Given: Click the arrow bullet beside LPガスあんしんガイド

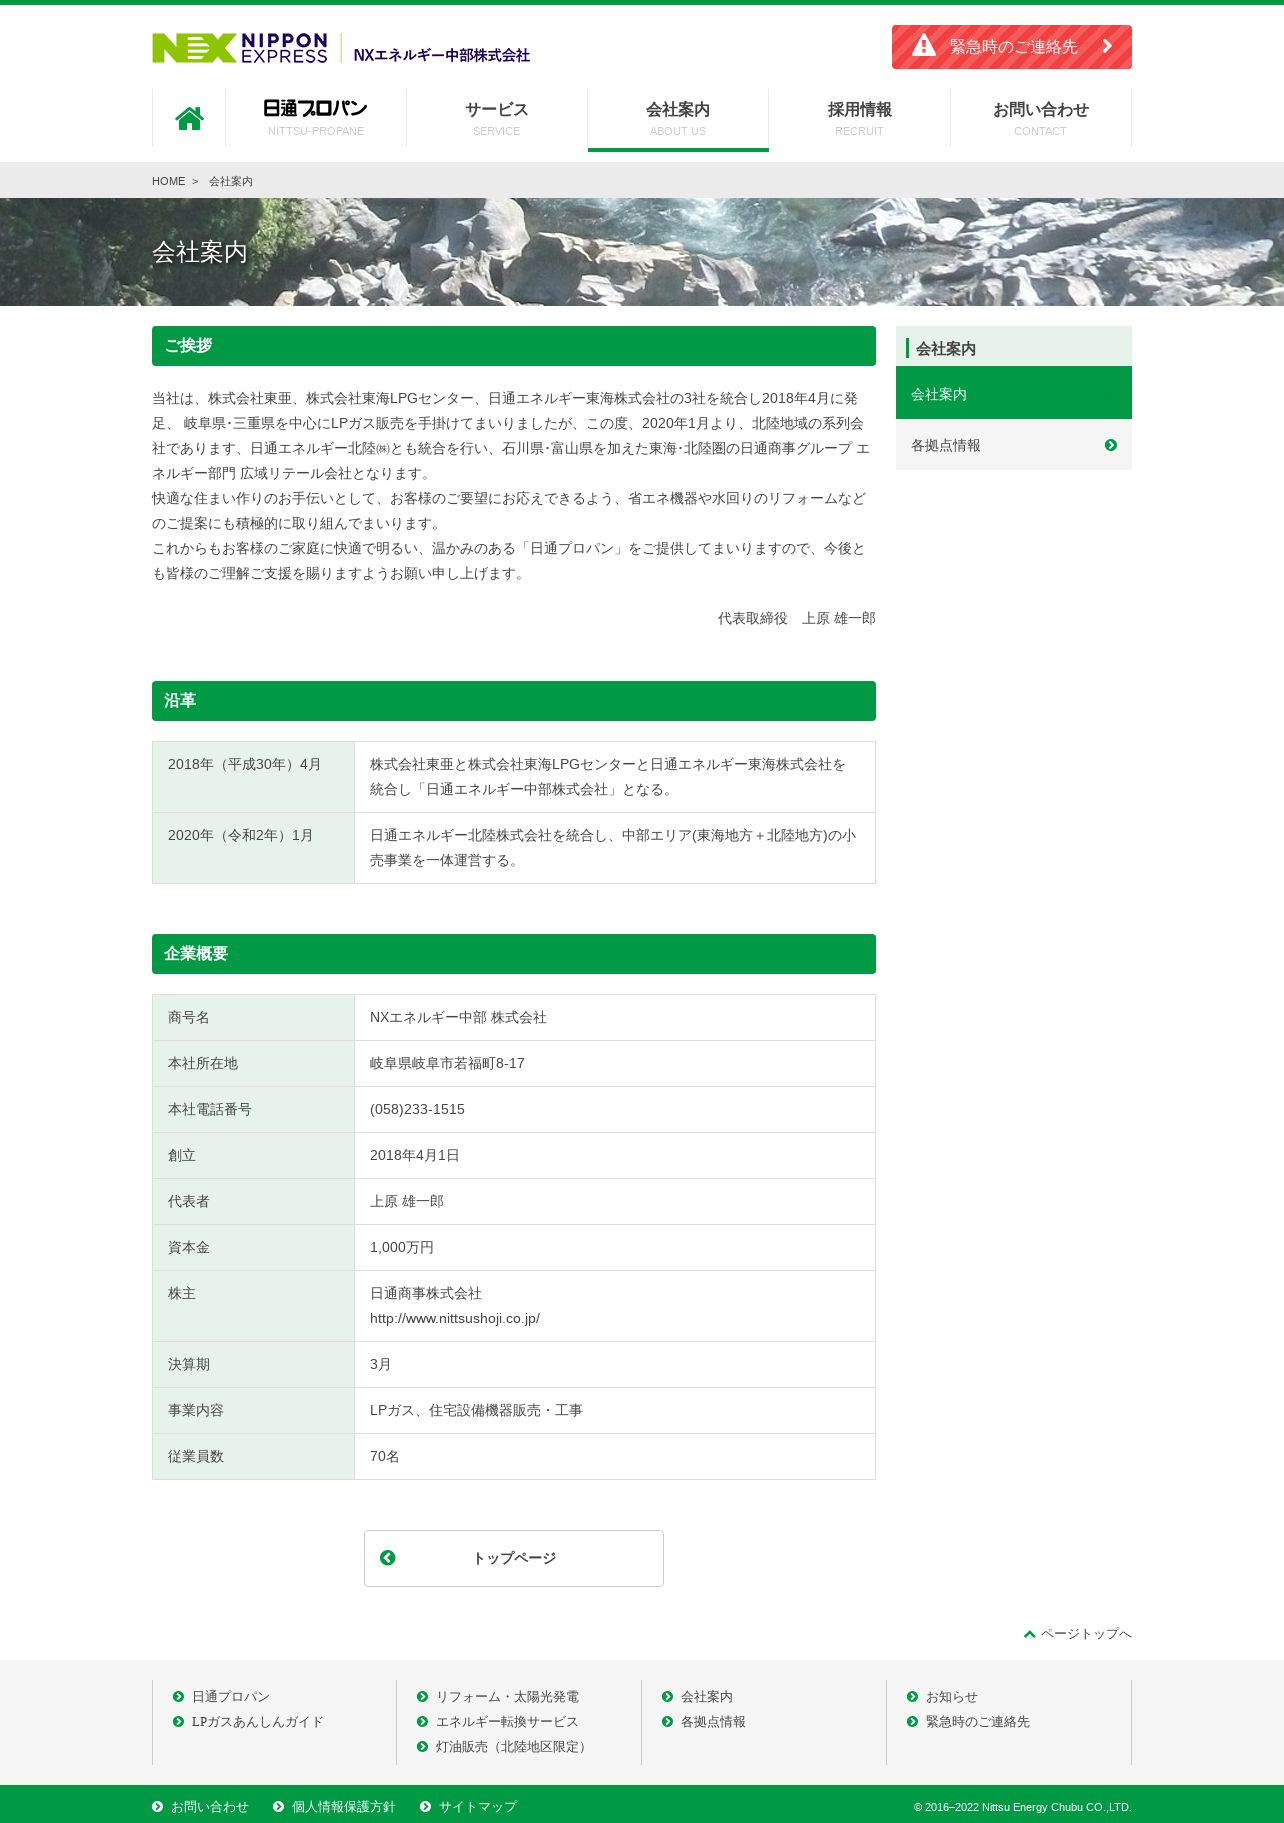Looking at the screenshot, I should coord(178,1722).
